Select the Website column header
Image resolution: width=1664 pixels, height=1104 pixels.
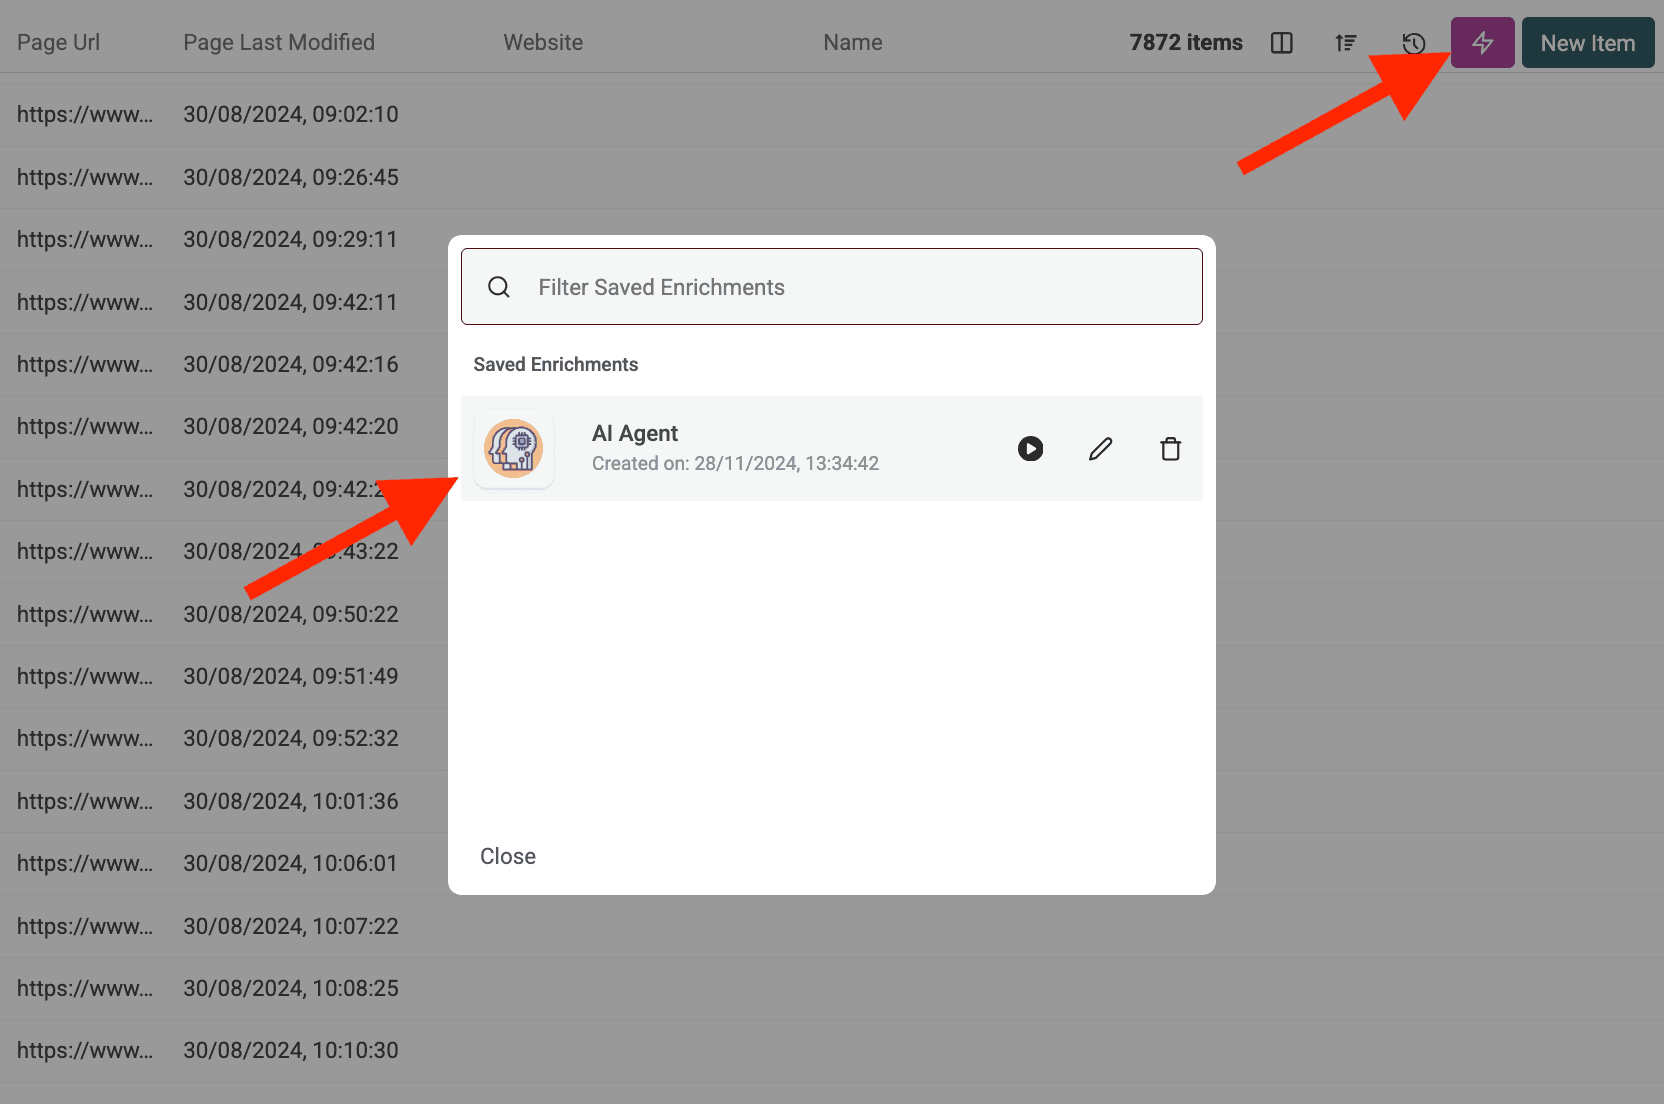pos(543,42)
